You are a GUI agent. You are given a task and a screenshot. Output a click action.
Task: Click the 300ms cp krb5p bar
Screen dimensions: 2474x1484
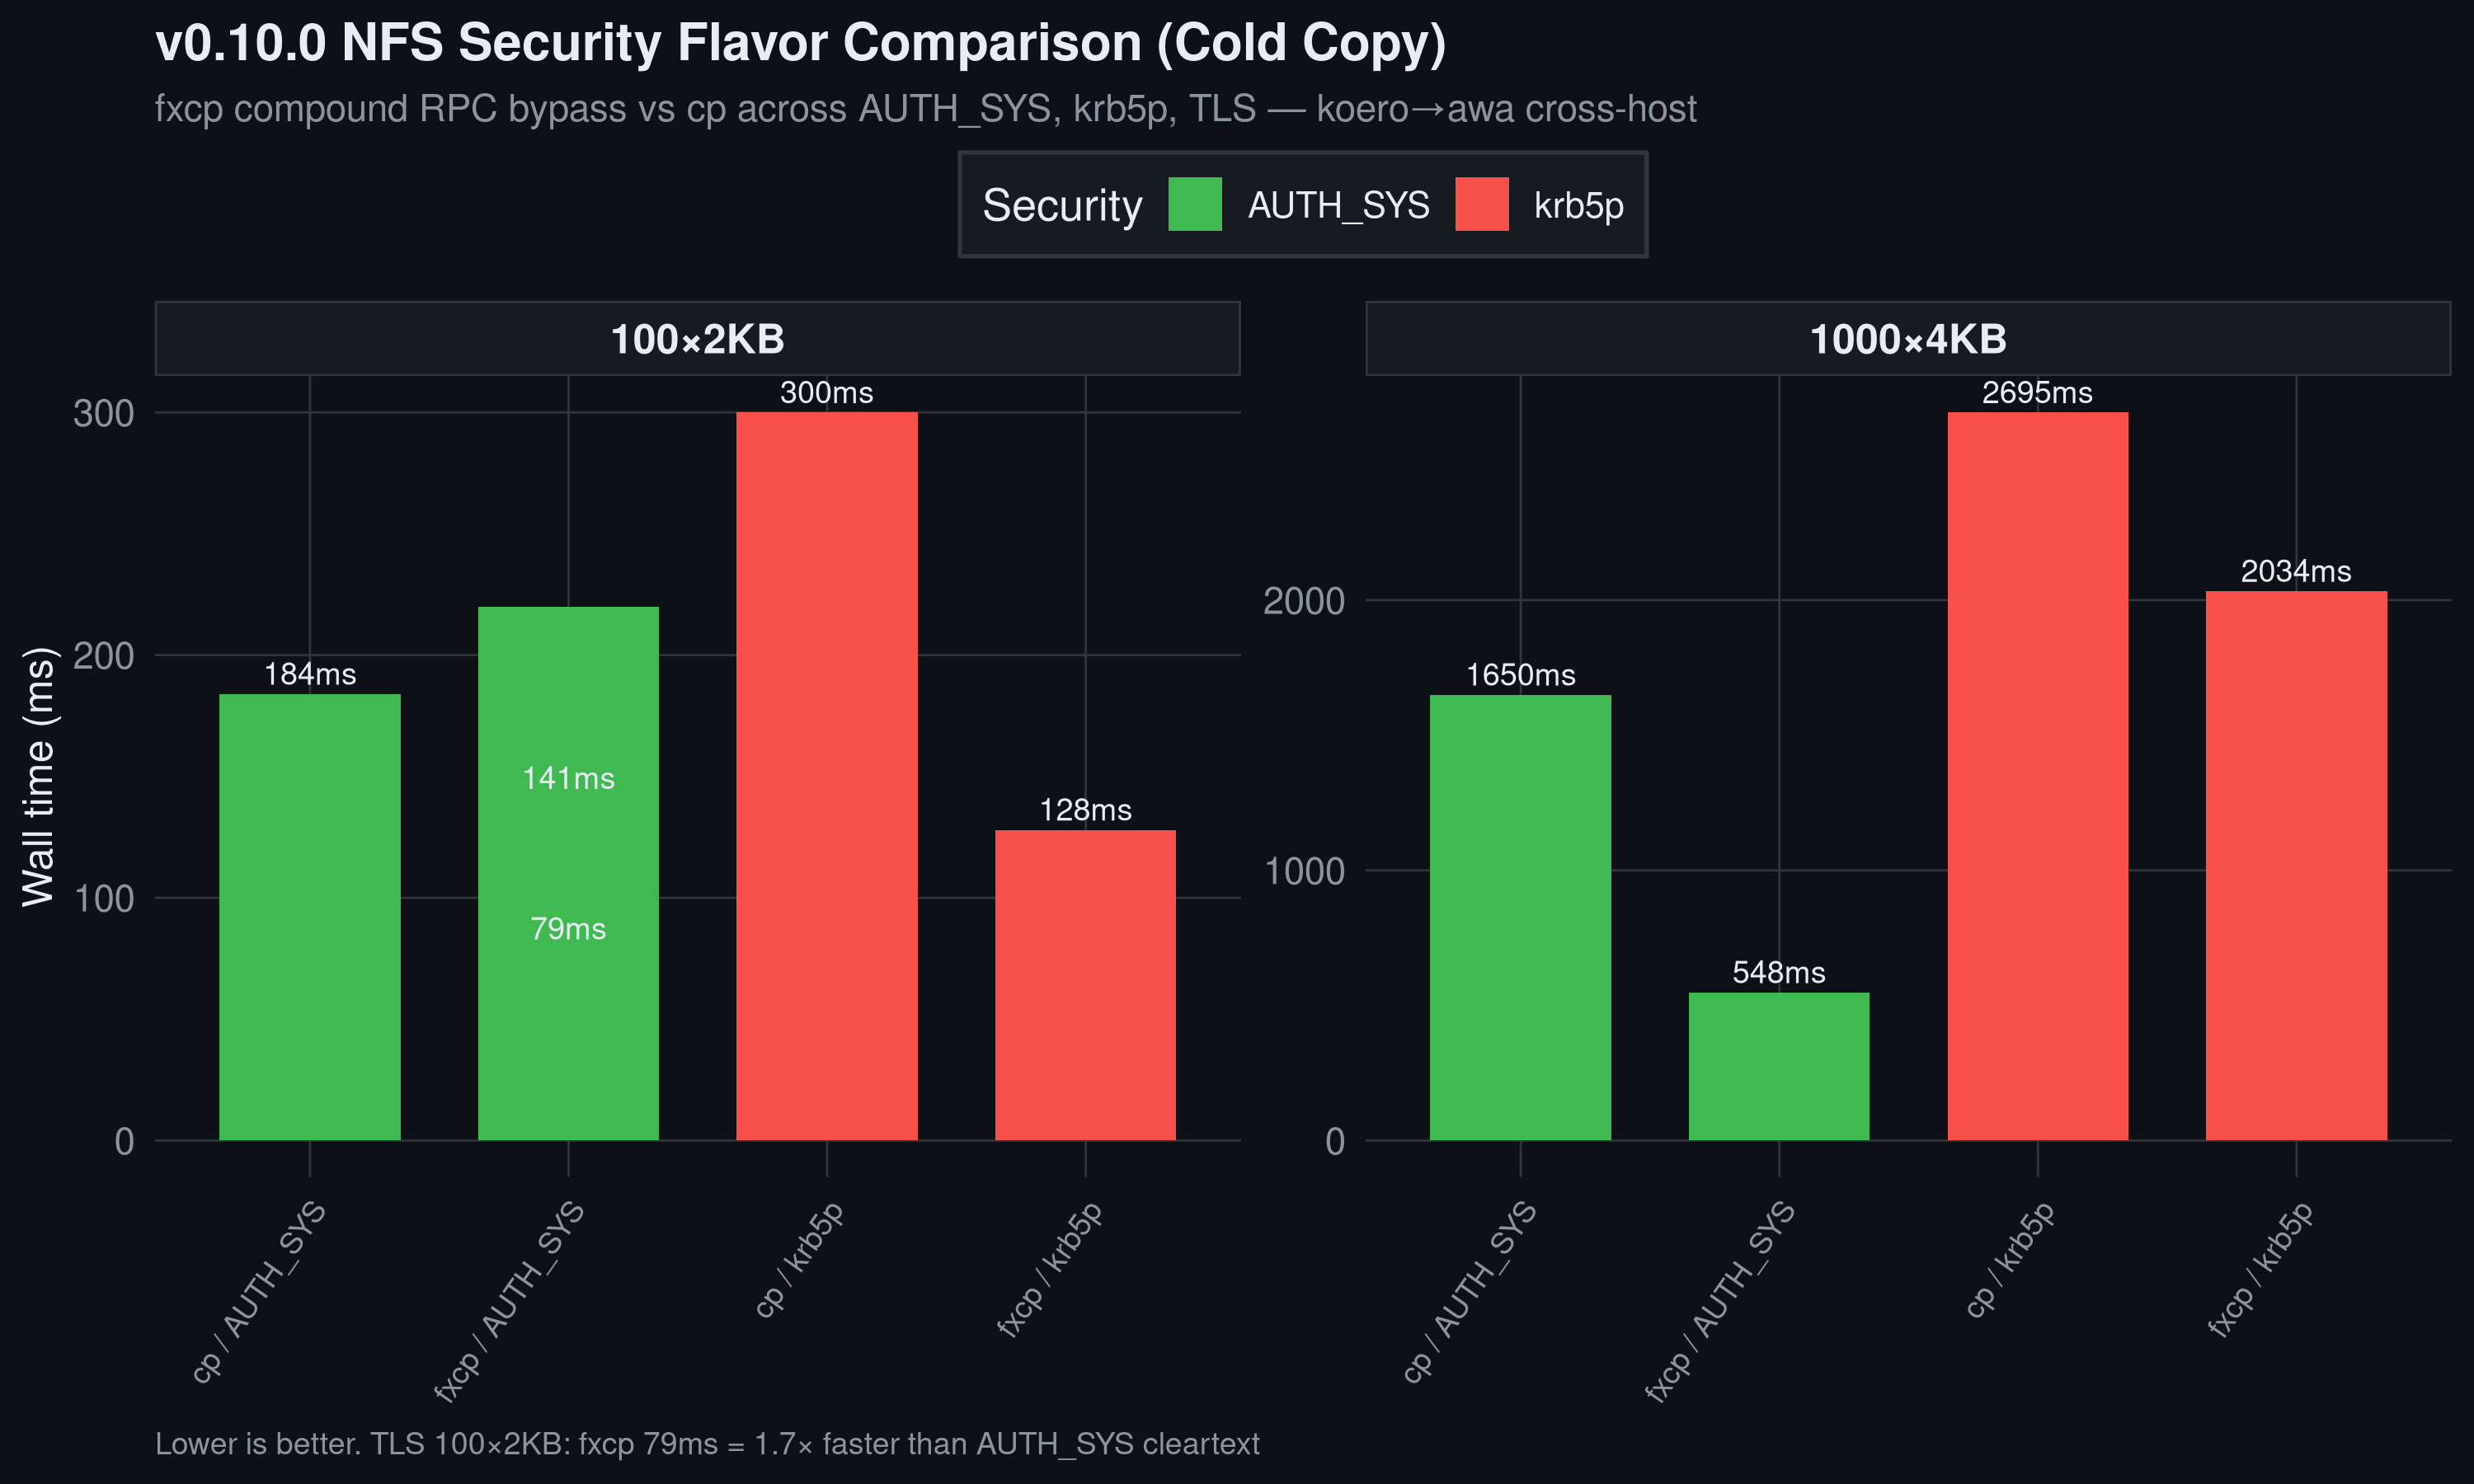click(x=827, y=776)
